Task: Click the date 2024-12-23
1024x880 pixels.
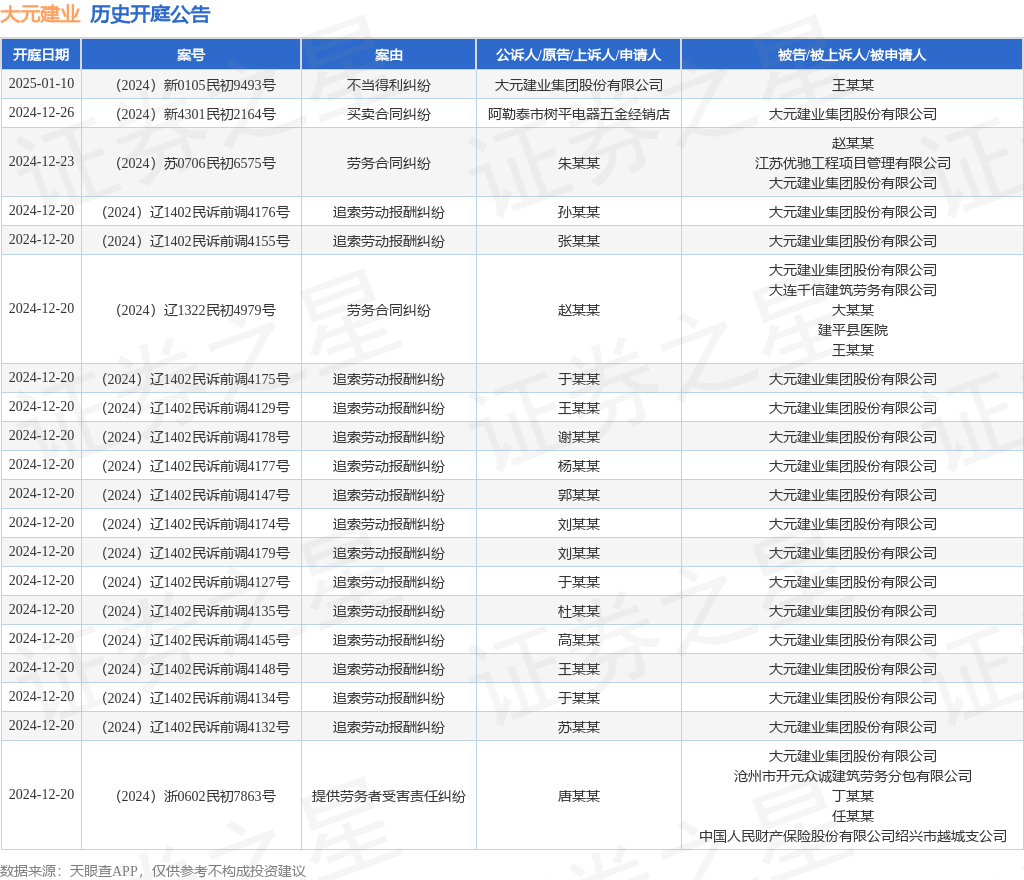Action: (41, 162)
